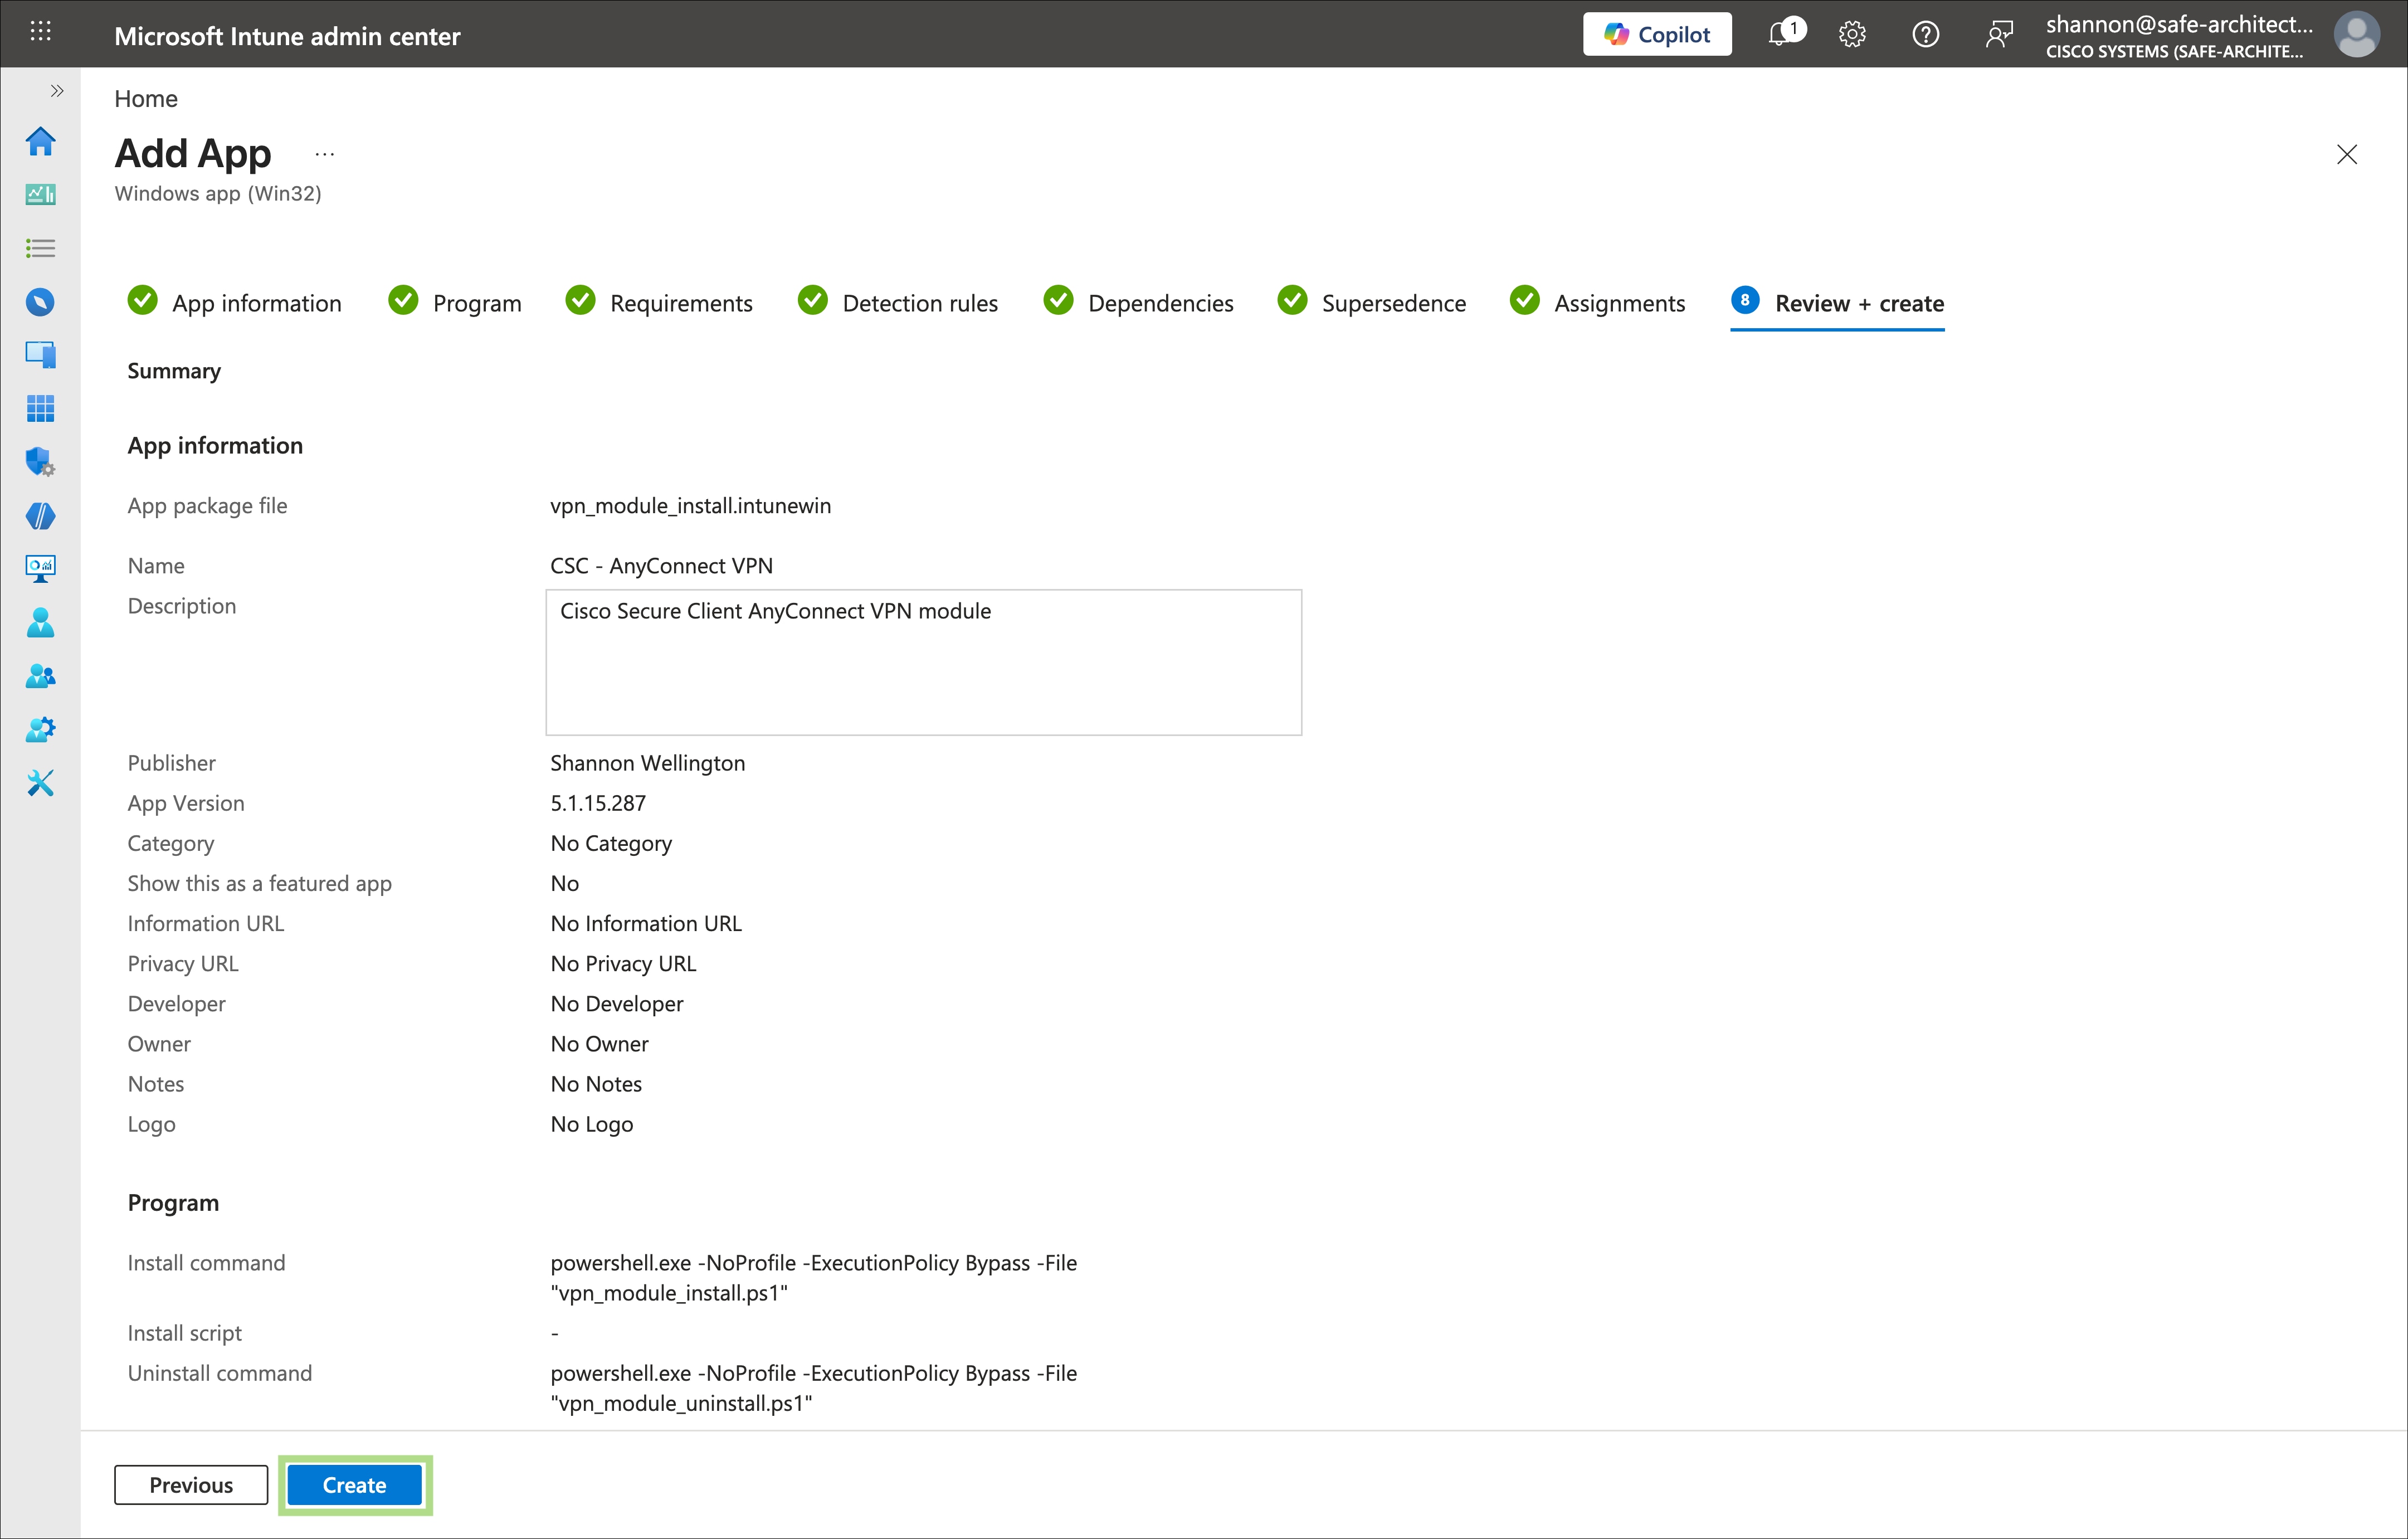Select the uninstall command powershell text
The width and height of the screenshot is (2408, 1539).
[x=814, y=1388]
